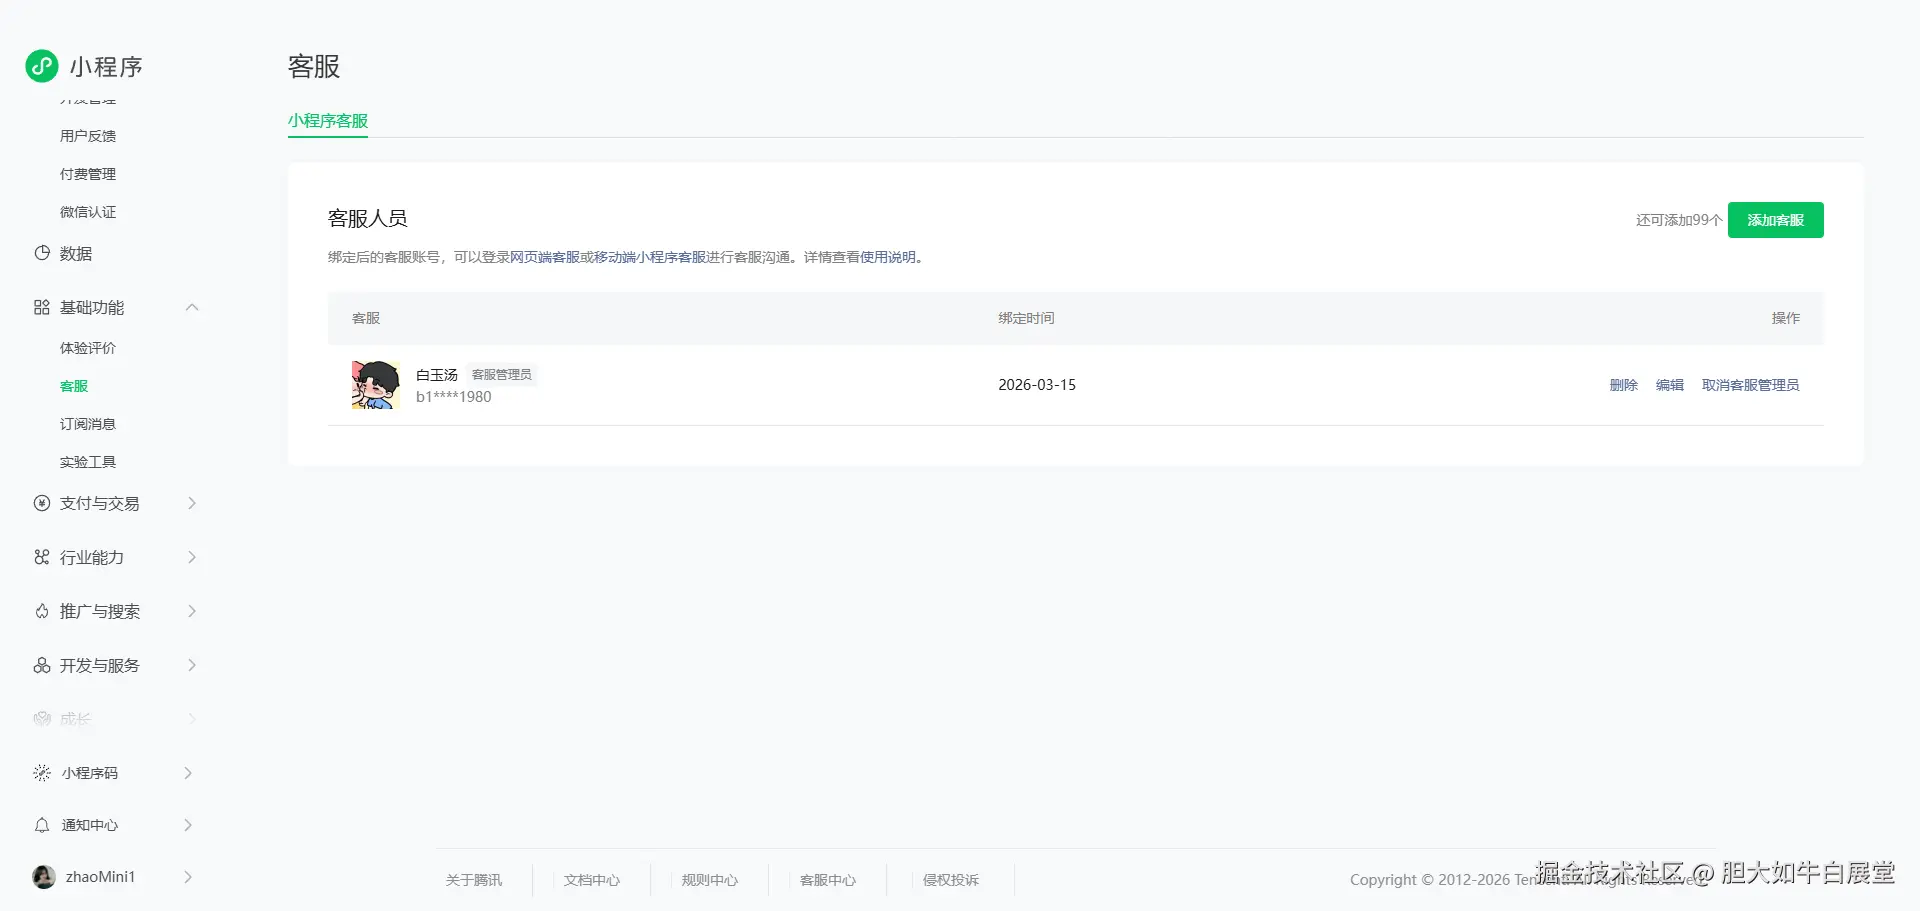Click the 推广与搜索 flame icon
The image size is (1920, 911).
click(42, 611)
